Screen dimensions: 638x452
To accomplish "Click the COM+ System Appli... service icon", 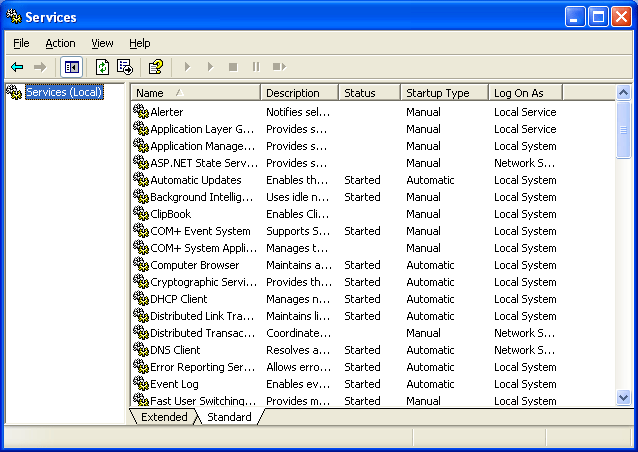I will point(141,248).
